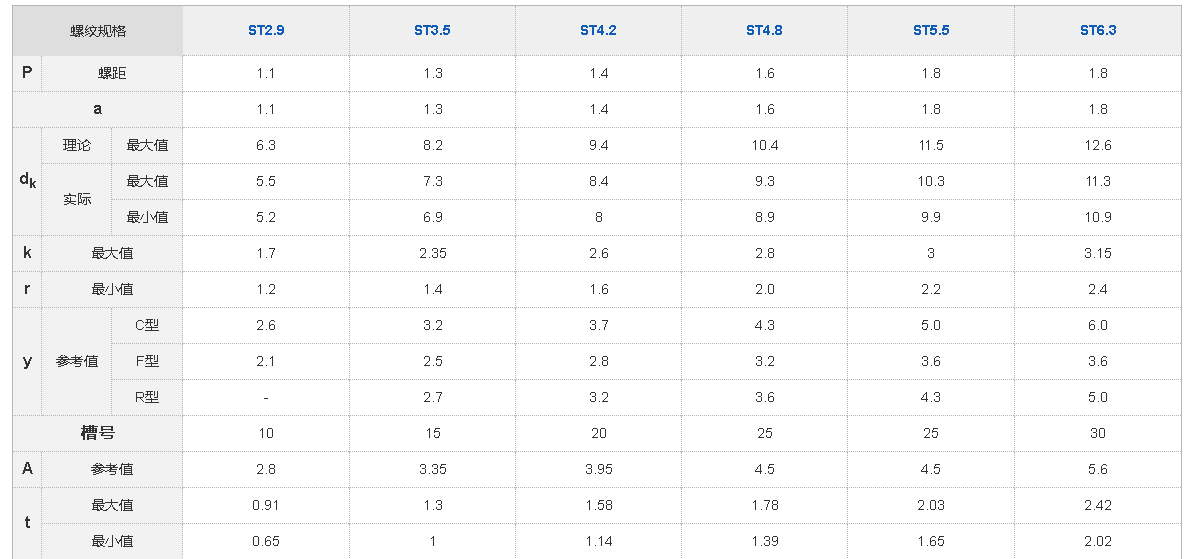Image resolution: width=1190 pixels, height=559 pixels.
Task: Select the ST4.2 column header
Action: (x=598, y=31)
